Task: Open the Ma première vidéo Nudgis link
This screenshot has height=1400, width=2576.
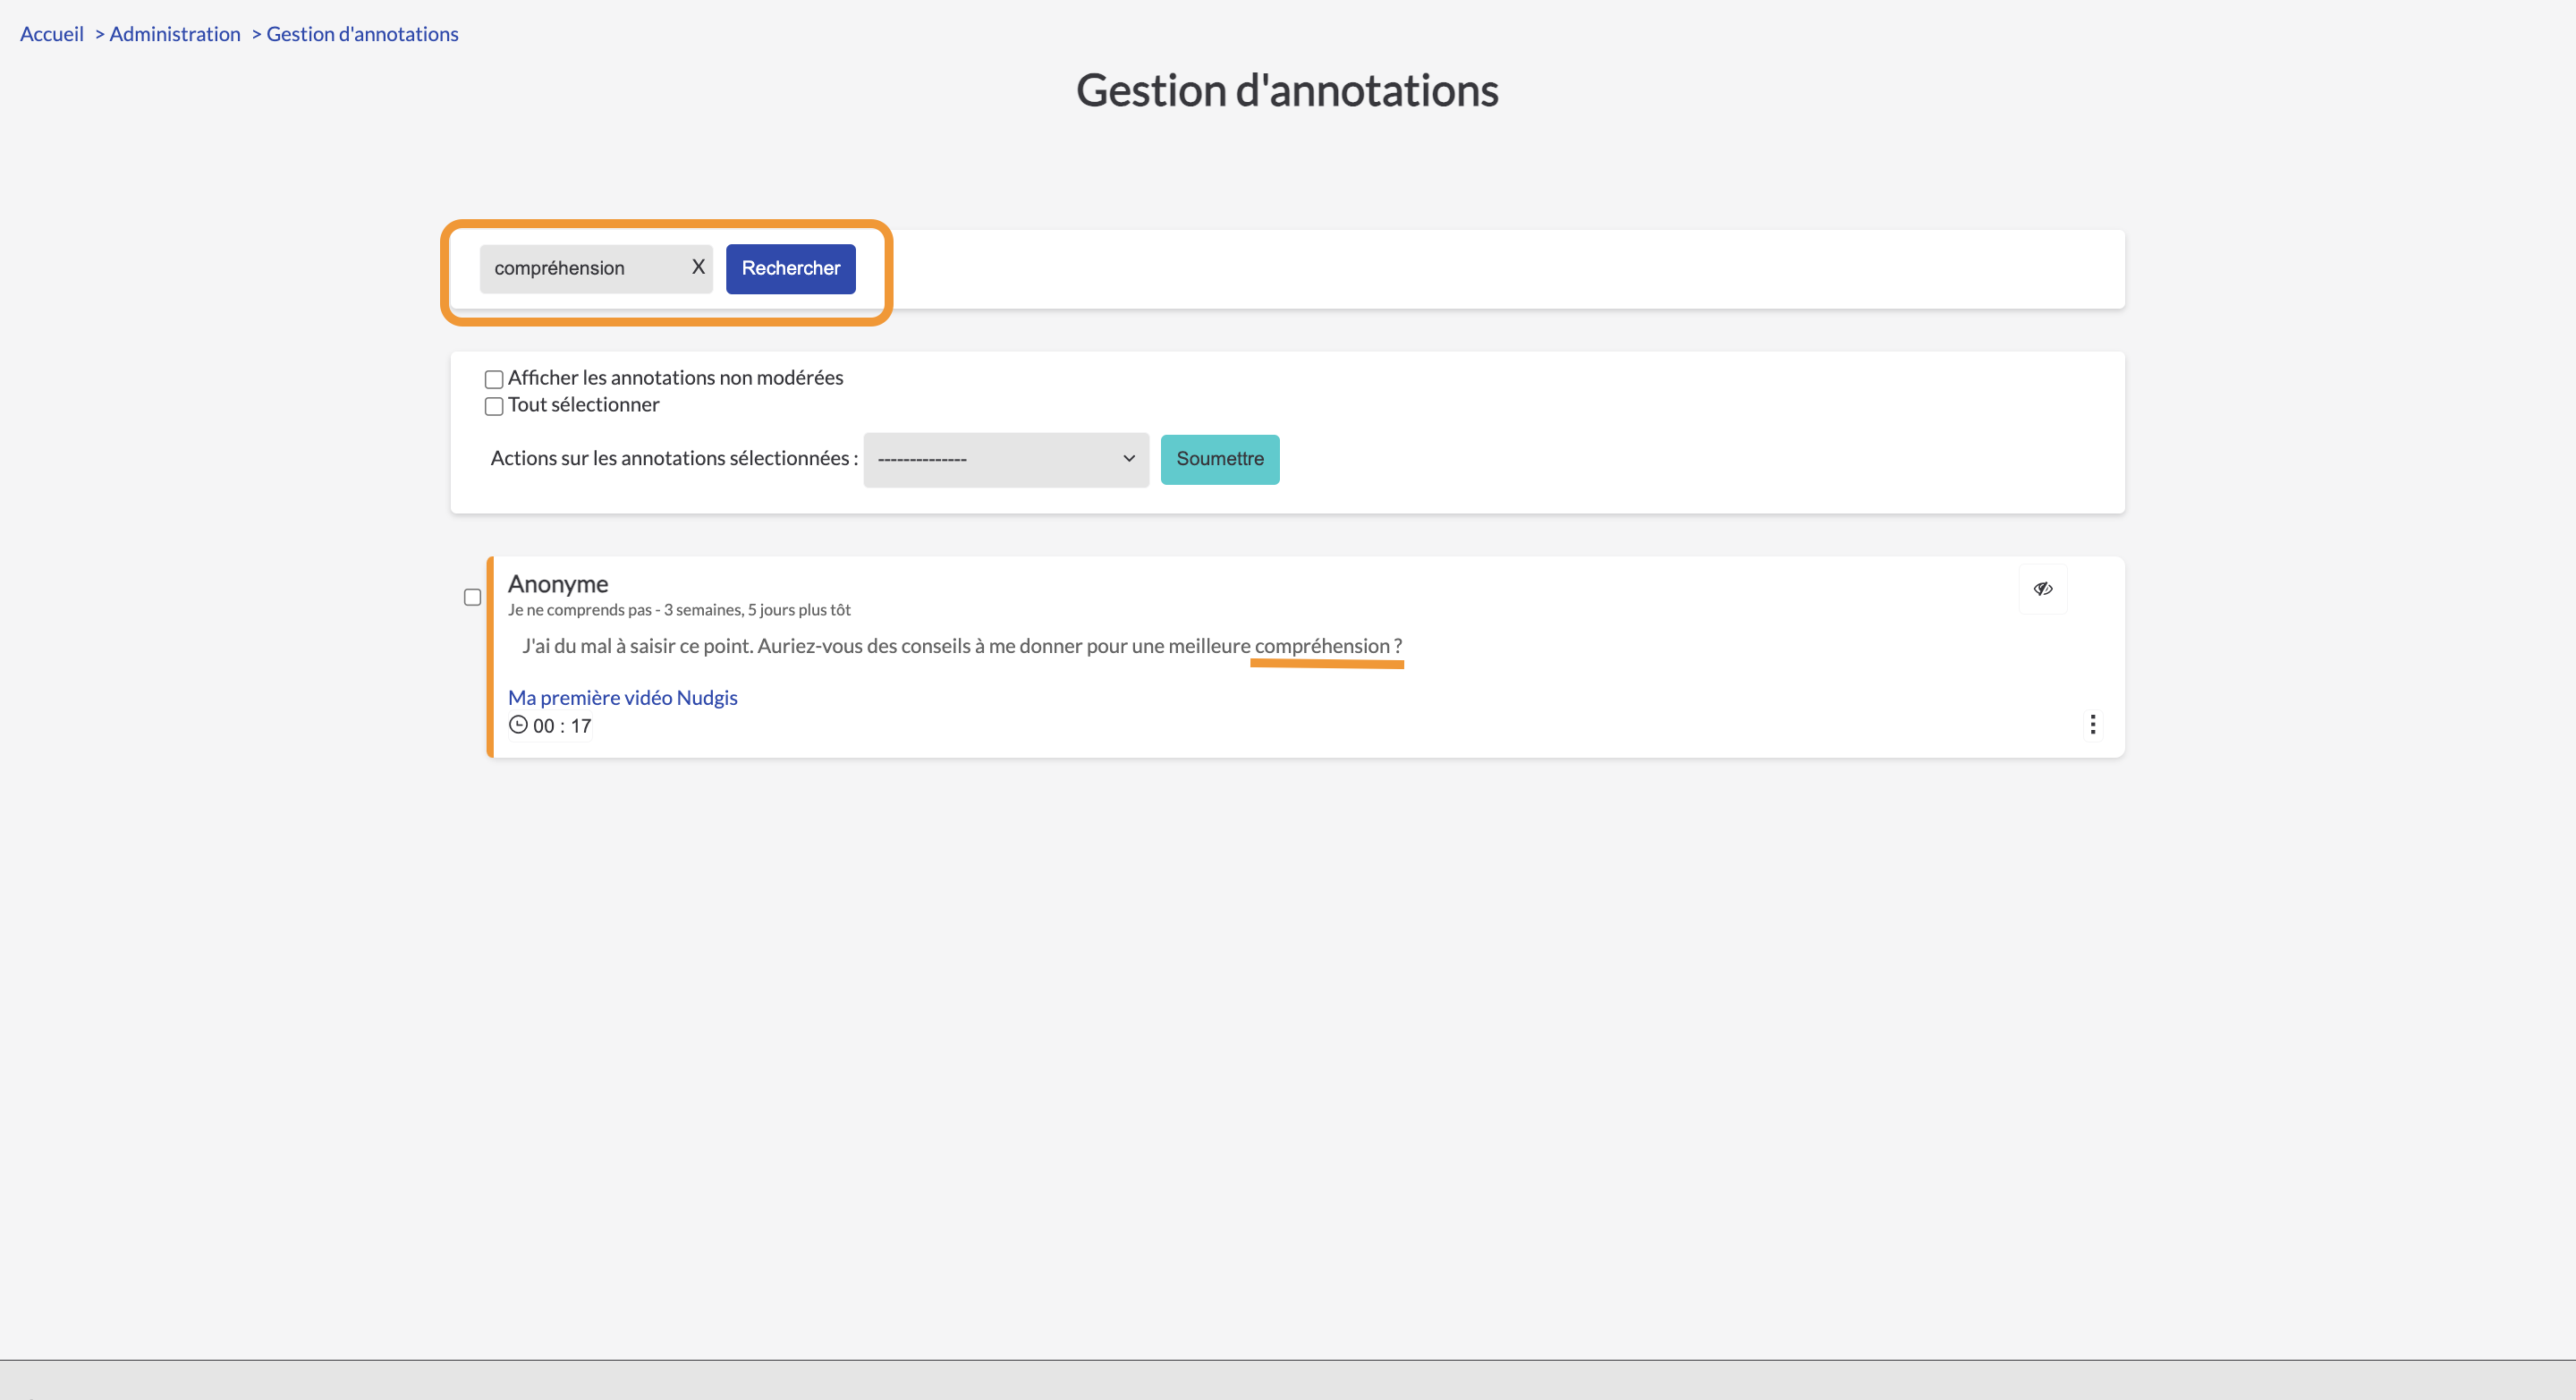Action: pyautogui.click(x=622, y=697)
